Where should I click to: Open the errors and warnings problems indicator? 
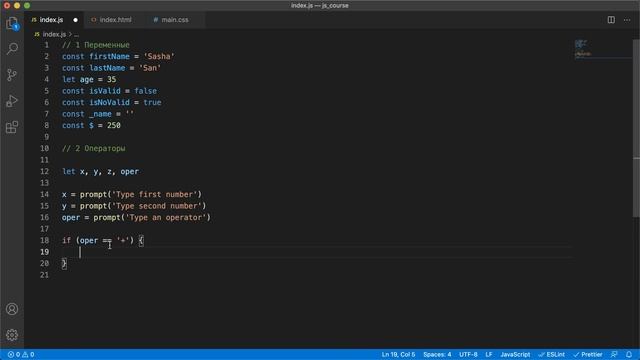21,354
